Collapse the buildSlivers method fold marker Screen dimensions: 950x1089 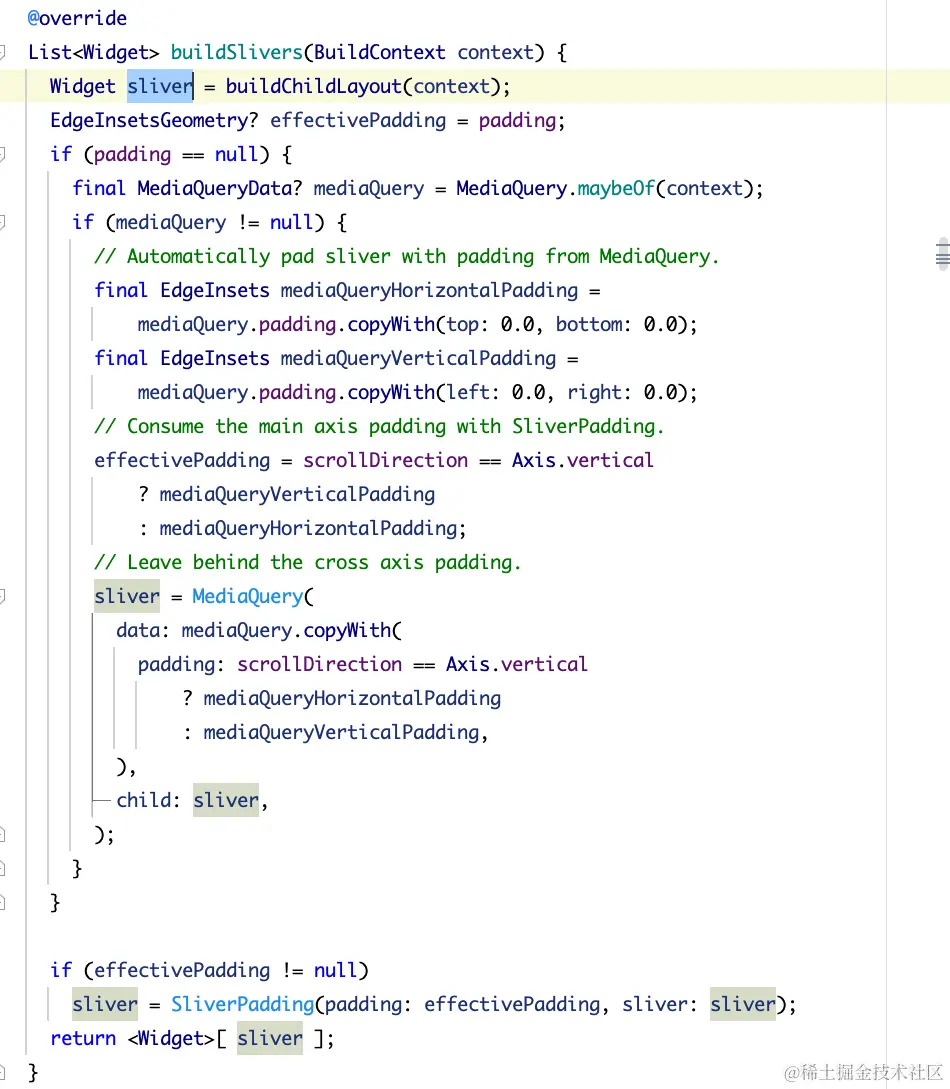pos(3,52)
